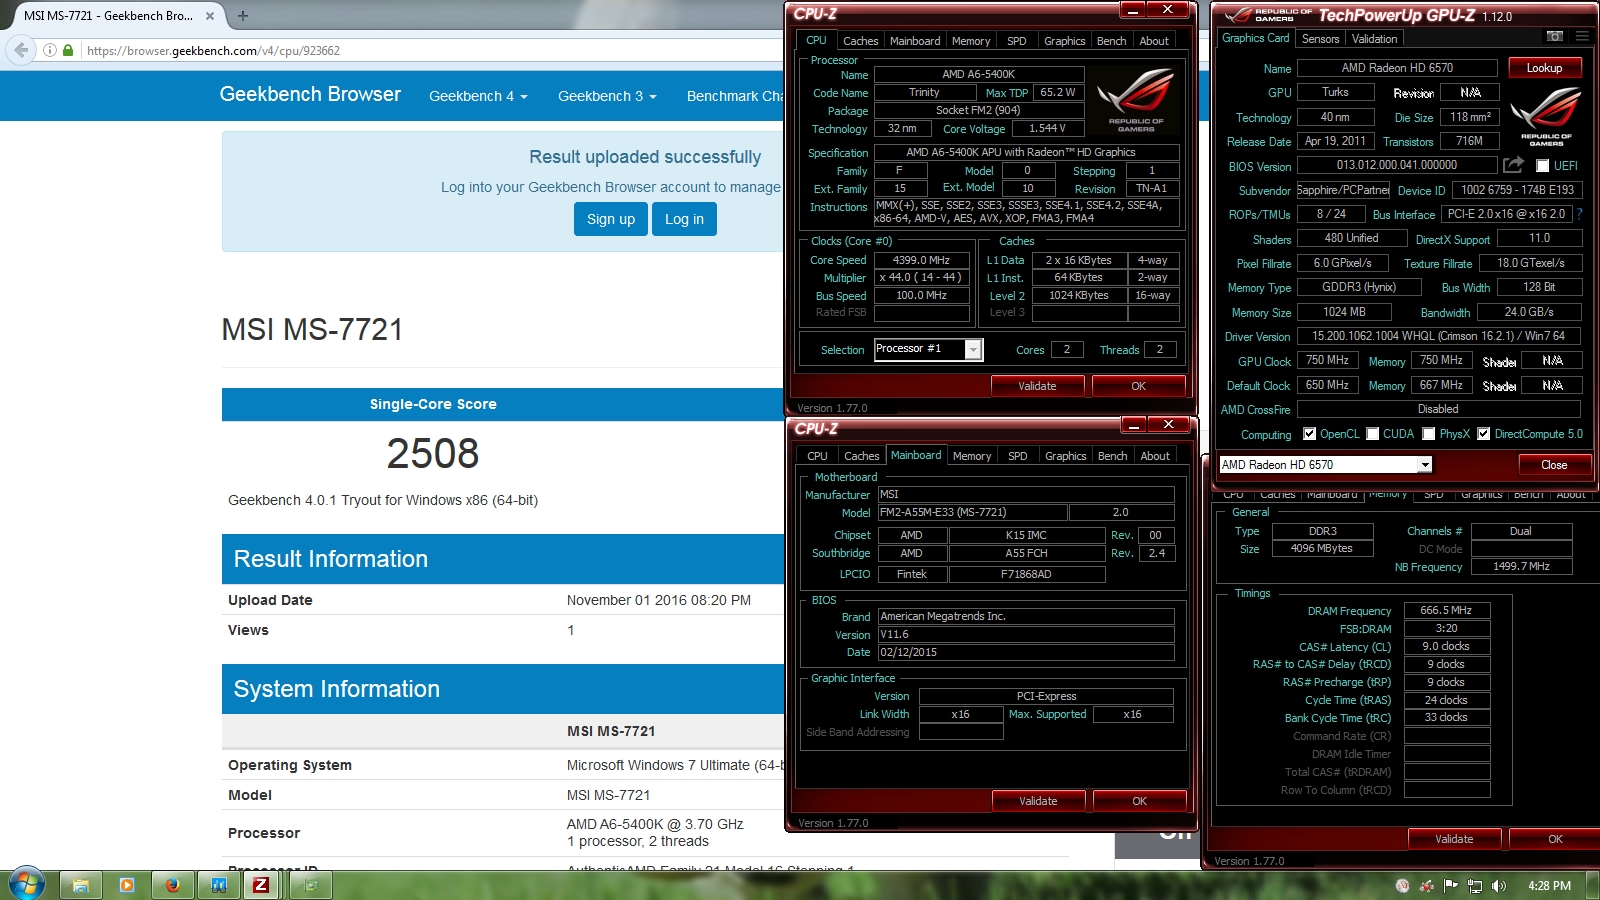Take GPU-Z screenshot with camera icon
Image resolution: width=1600 pixels, height=900 pixels.
coord(1554,36)
